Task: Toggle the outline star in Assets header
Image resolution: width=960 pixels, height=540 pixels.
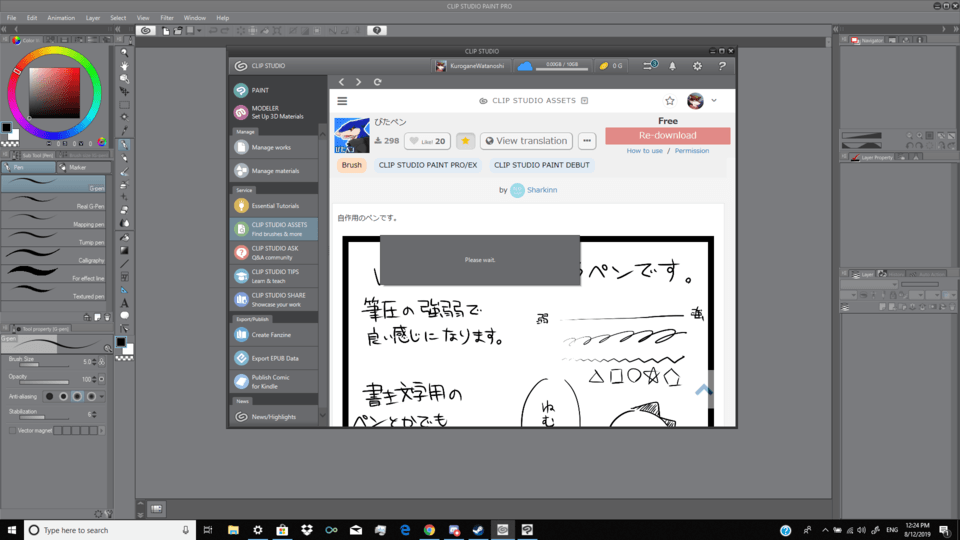Action: [670, 101]
